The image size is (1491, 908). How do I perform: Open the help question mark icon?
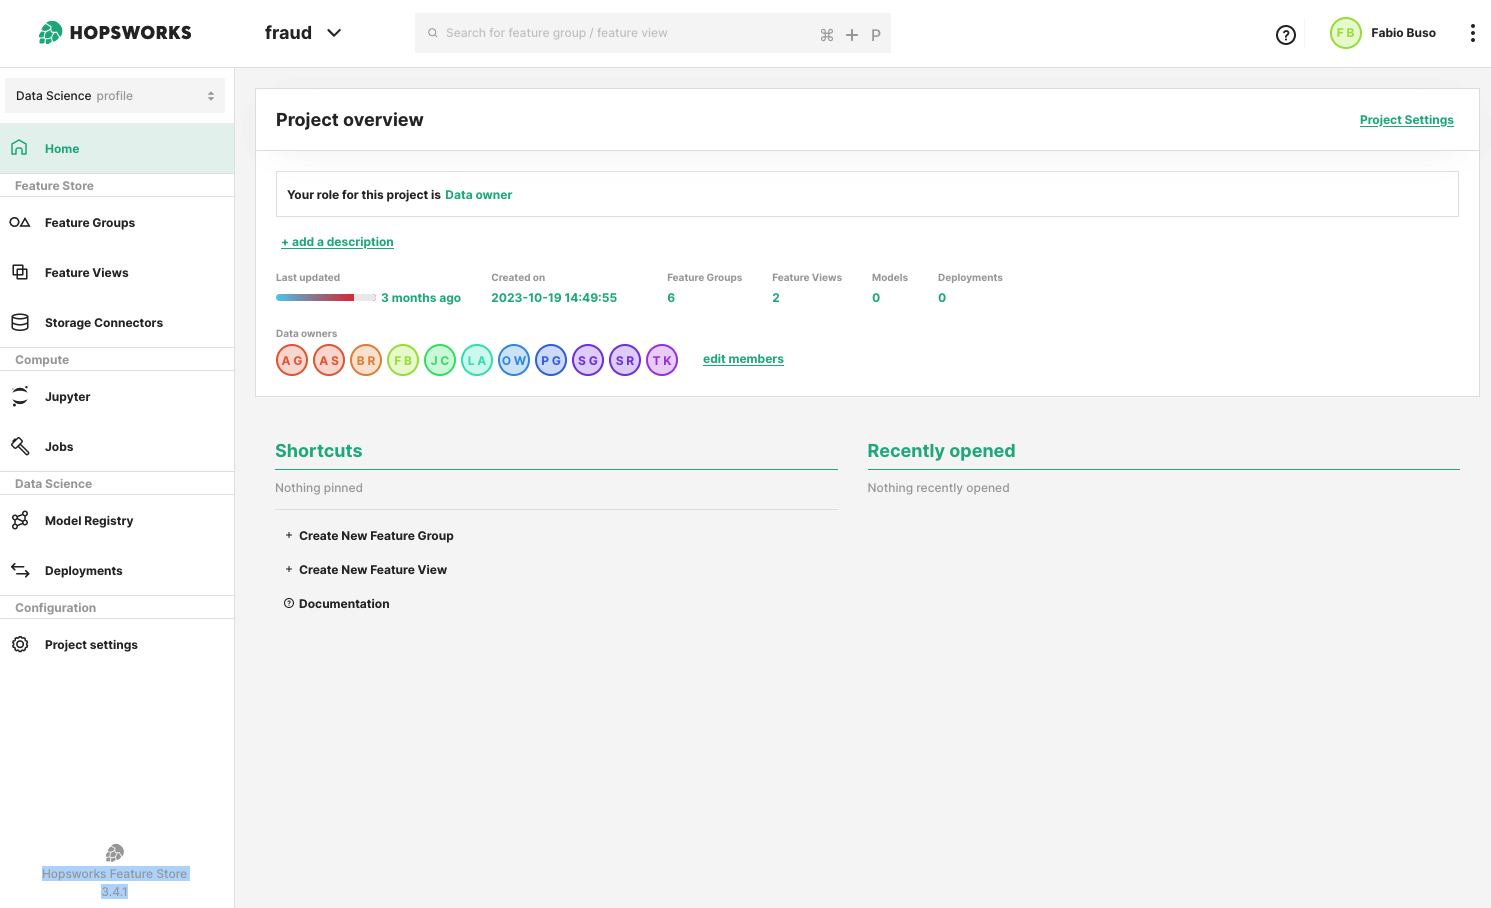coord(1286,35)
